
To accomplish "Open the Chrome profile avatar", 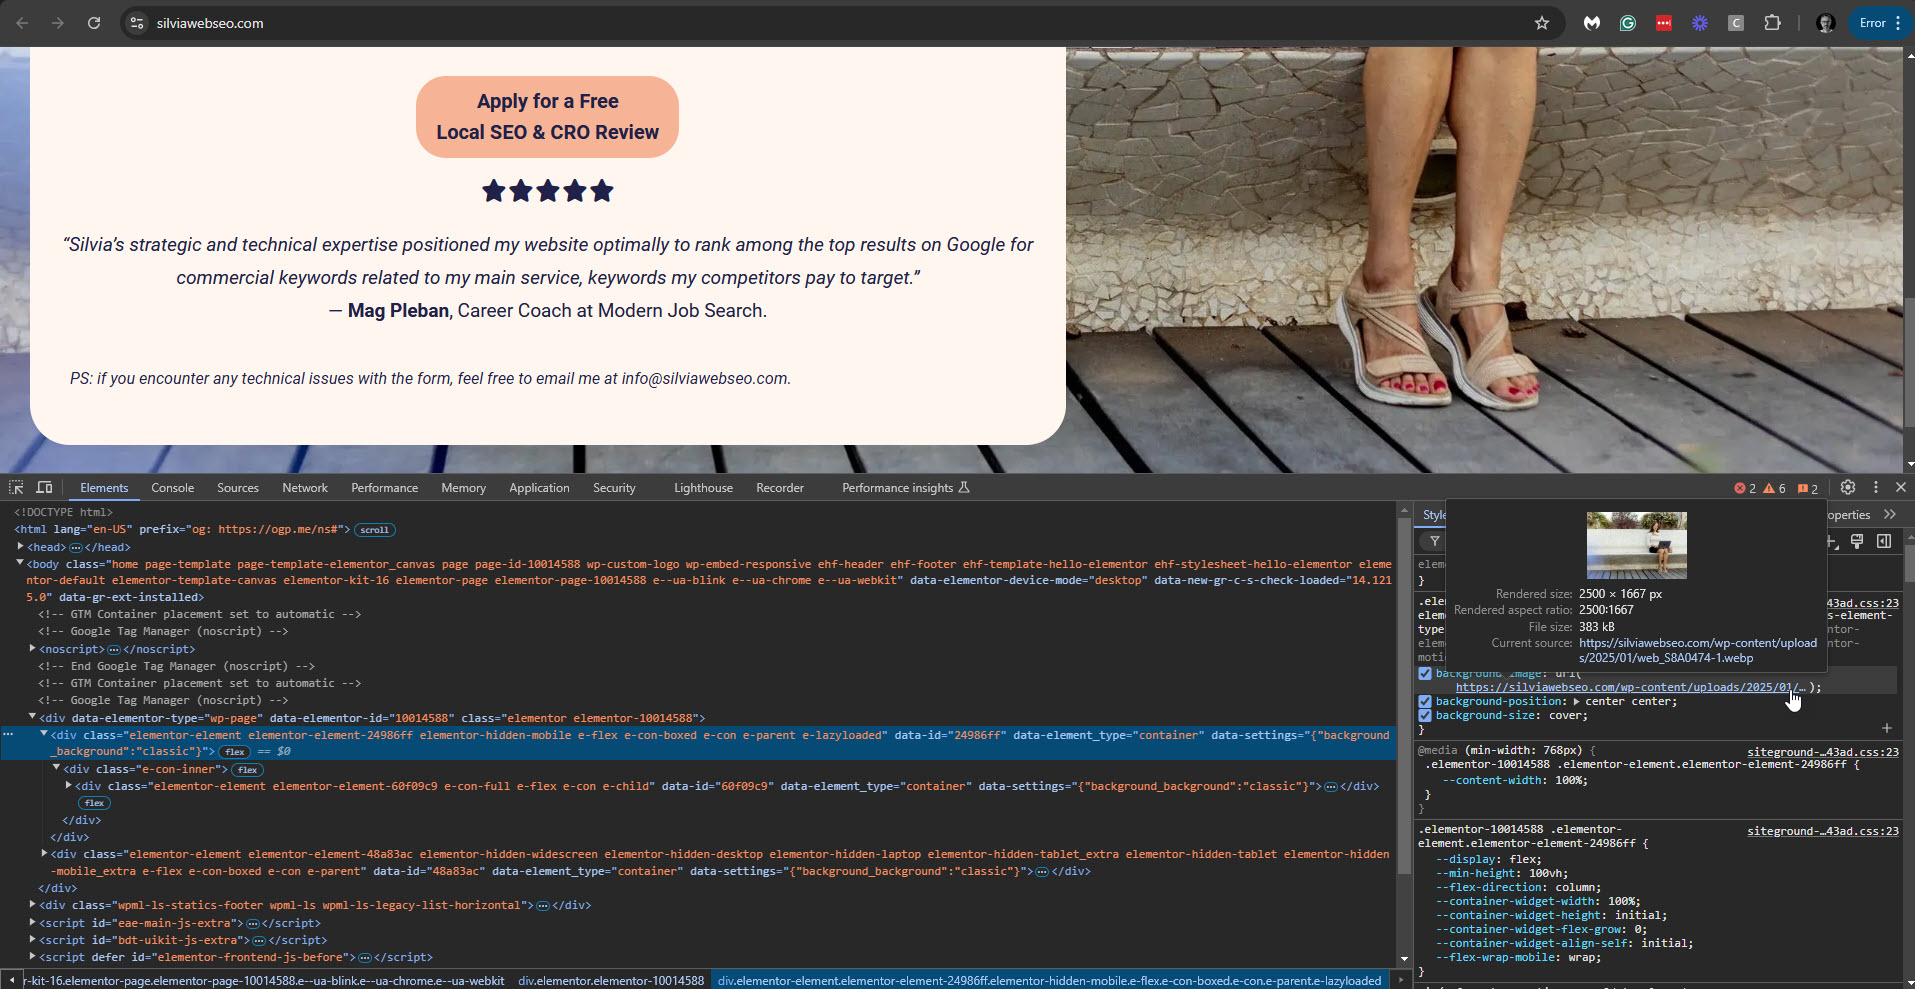I will point(1825,23).
